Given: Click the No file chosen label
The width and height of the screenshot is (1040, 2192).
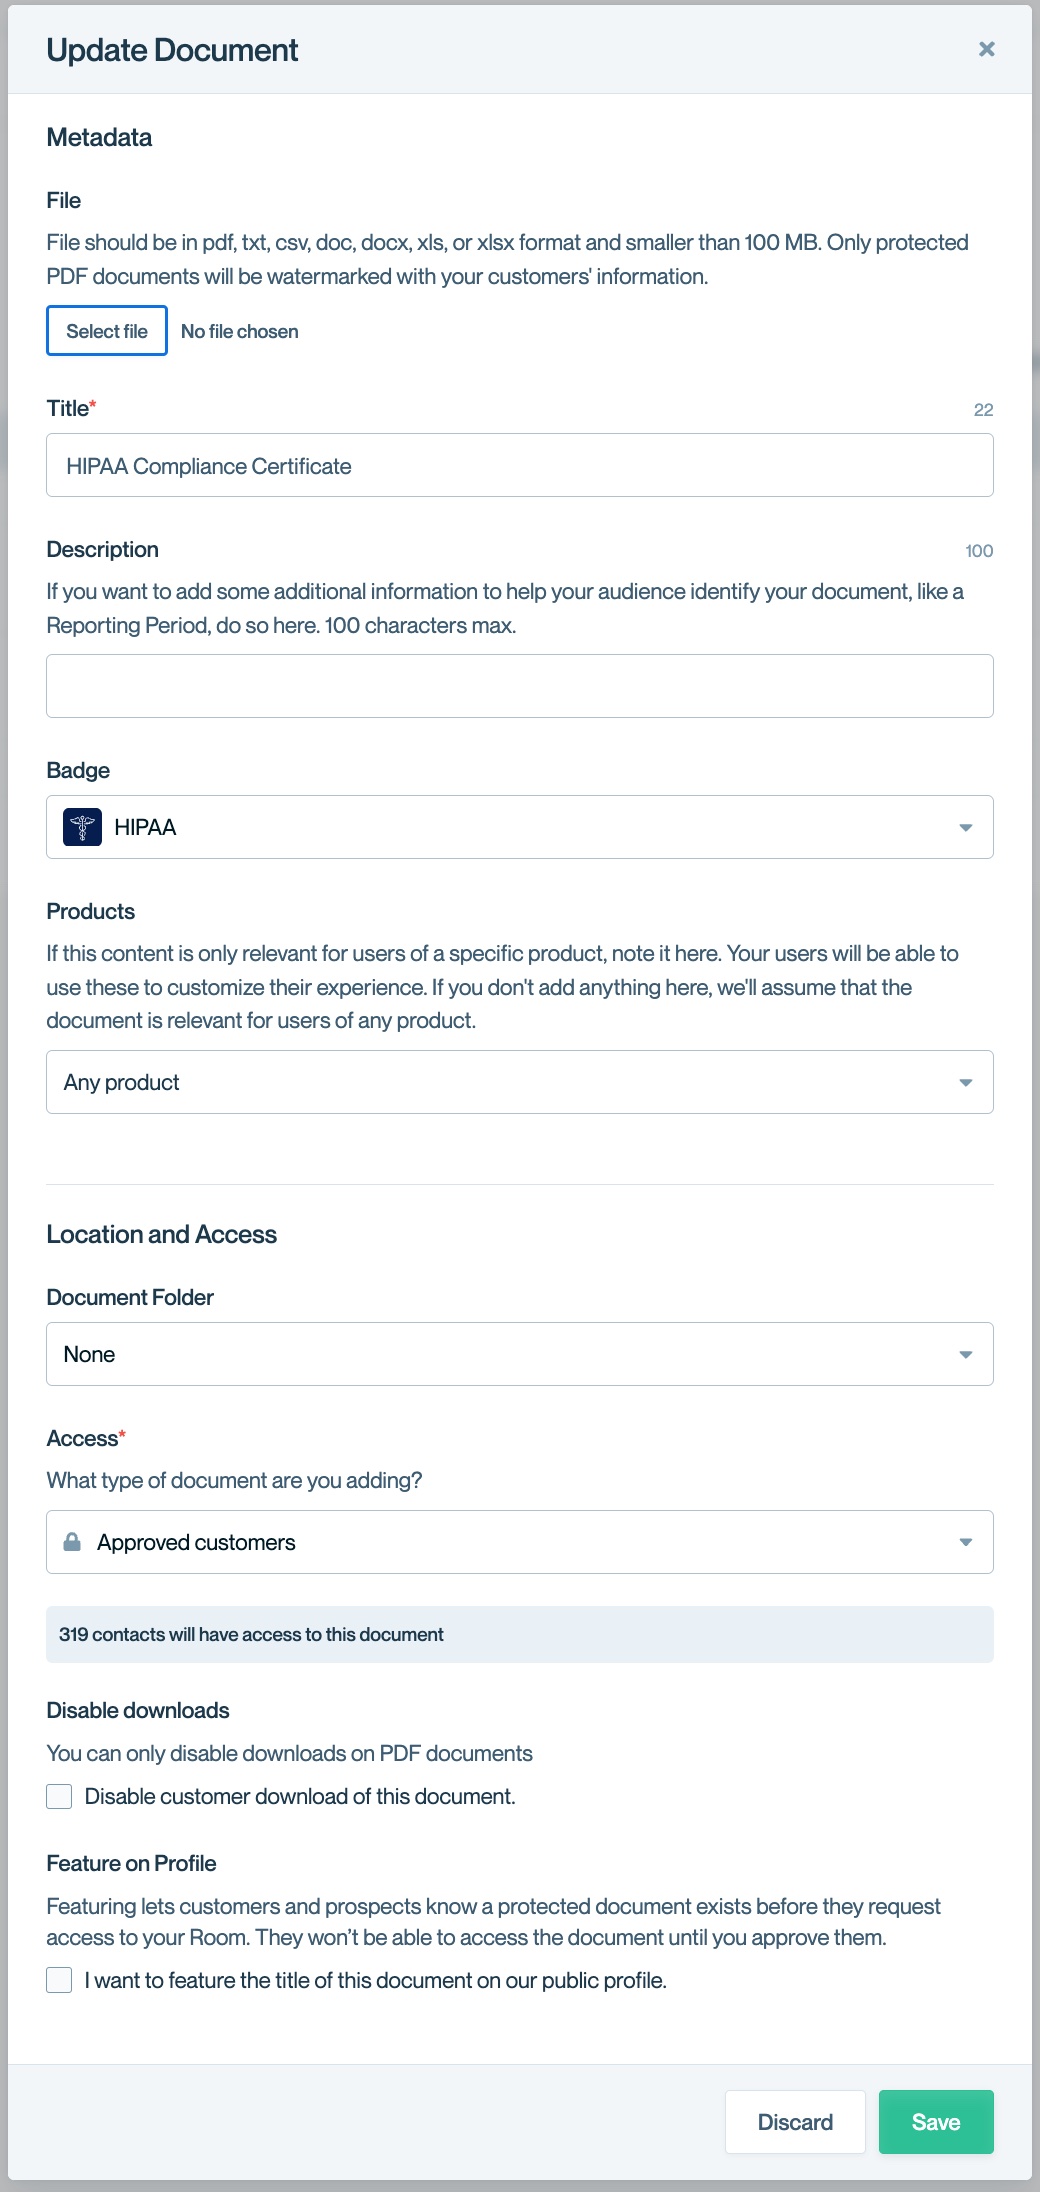Looking at the screenshot, I should pyautogui.click(x=240, y=331).
